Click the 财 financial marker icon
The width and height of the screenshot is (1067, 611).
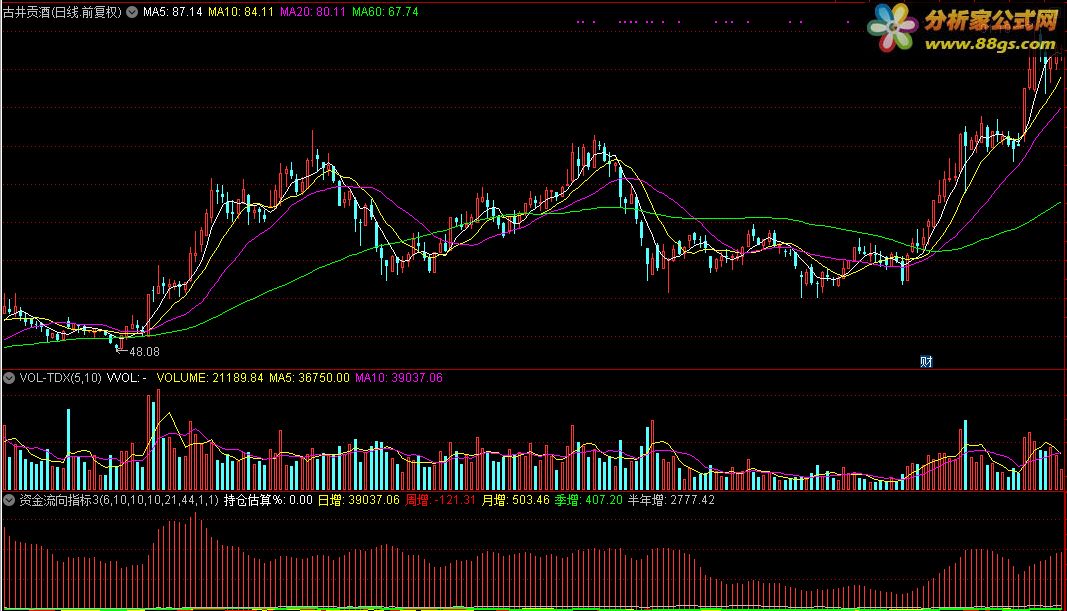tap(926, 362)
